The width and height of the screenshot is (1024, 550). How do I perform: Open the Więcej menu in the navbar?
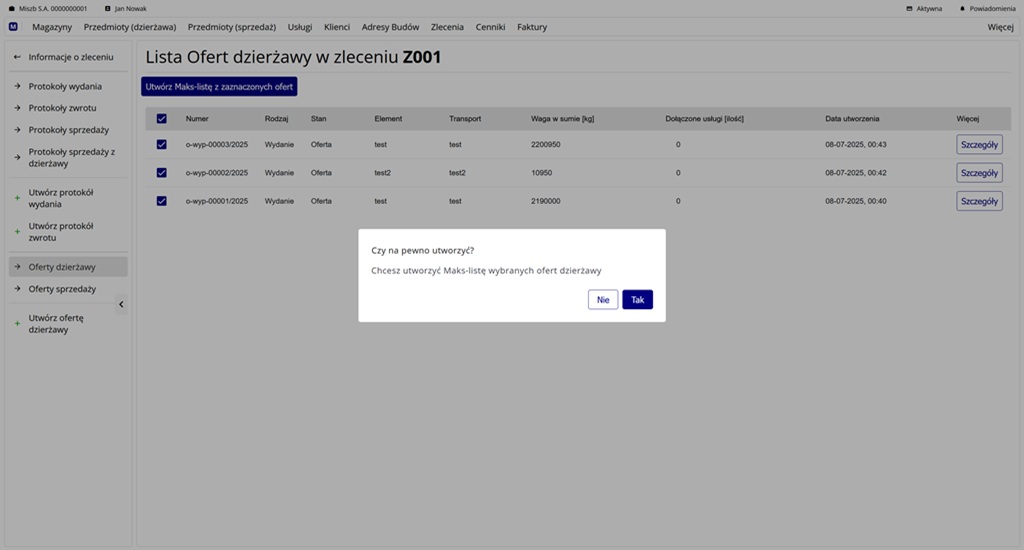pyautogui.click(x=1000, y=27)
